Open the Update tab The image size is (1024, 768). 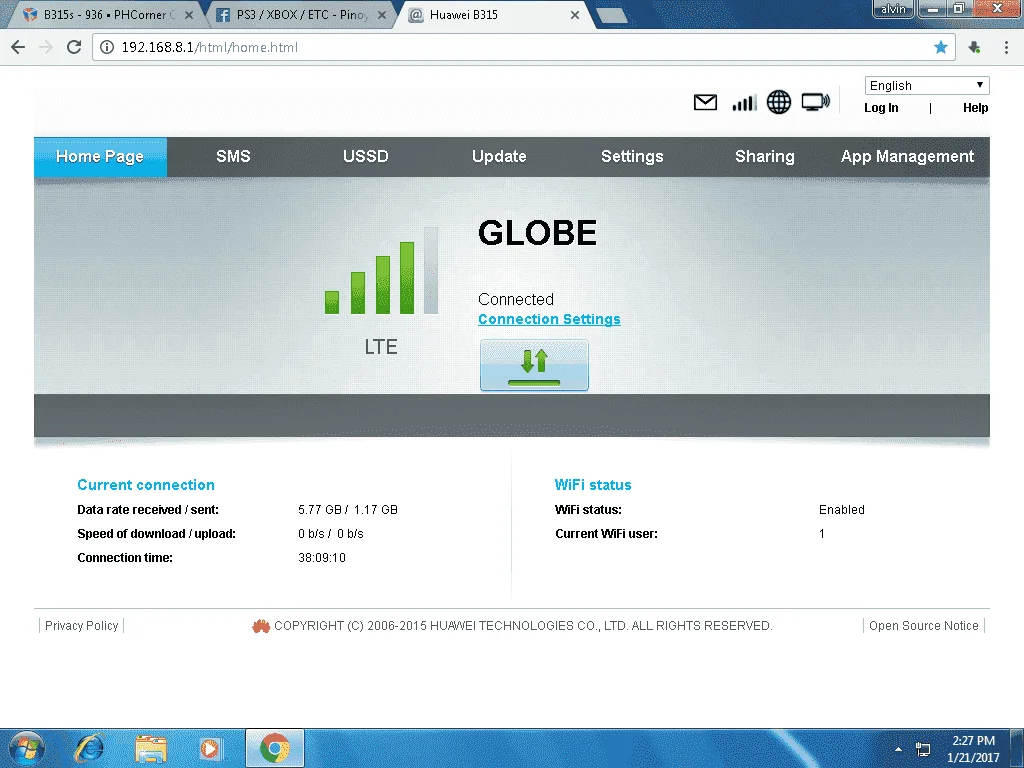499,157
